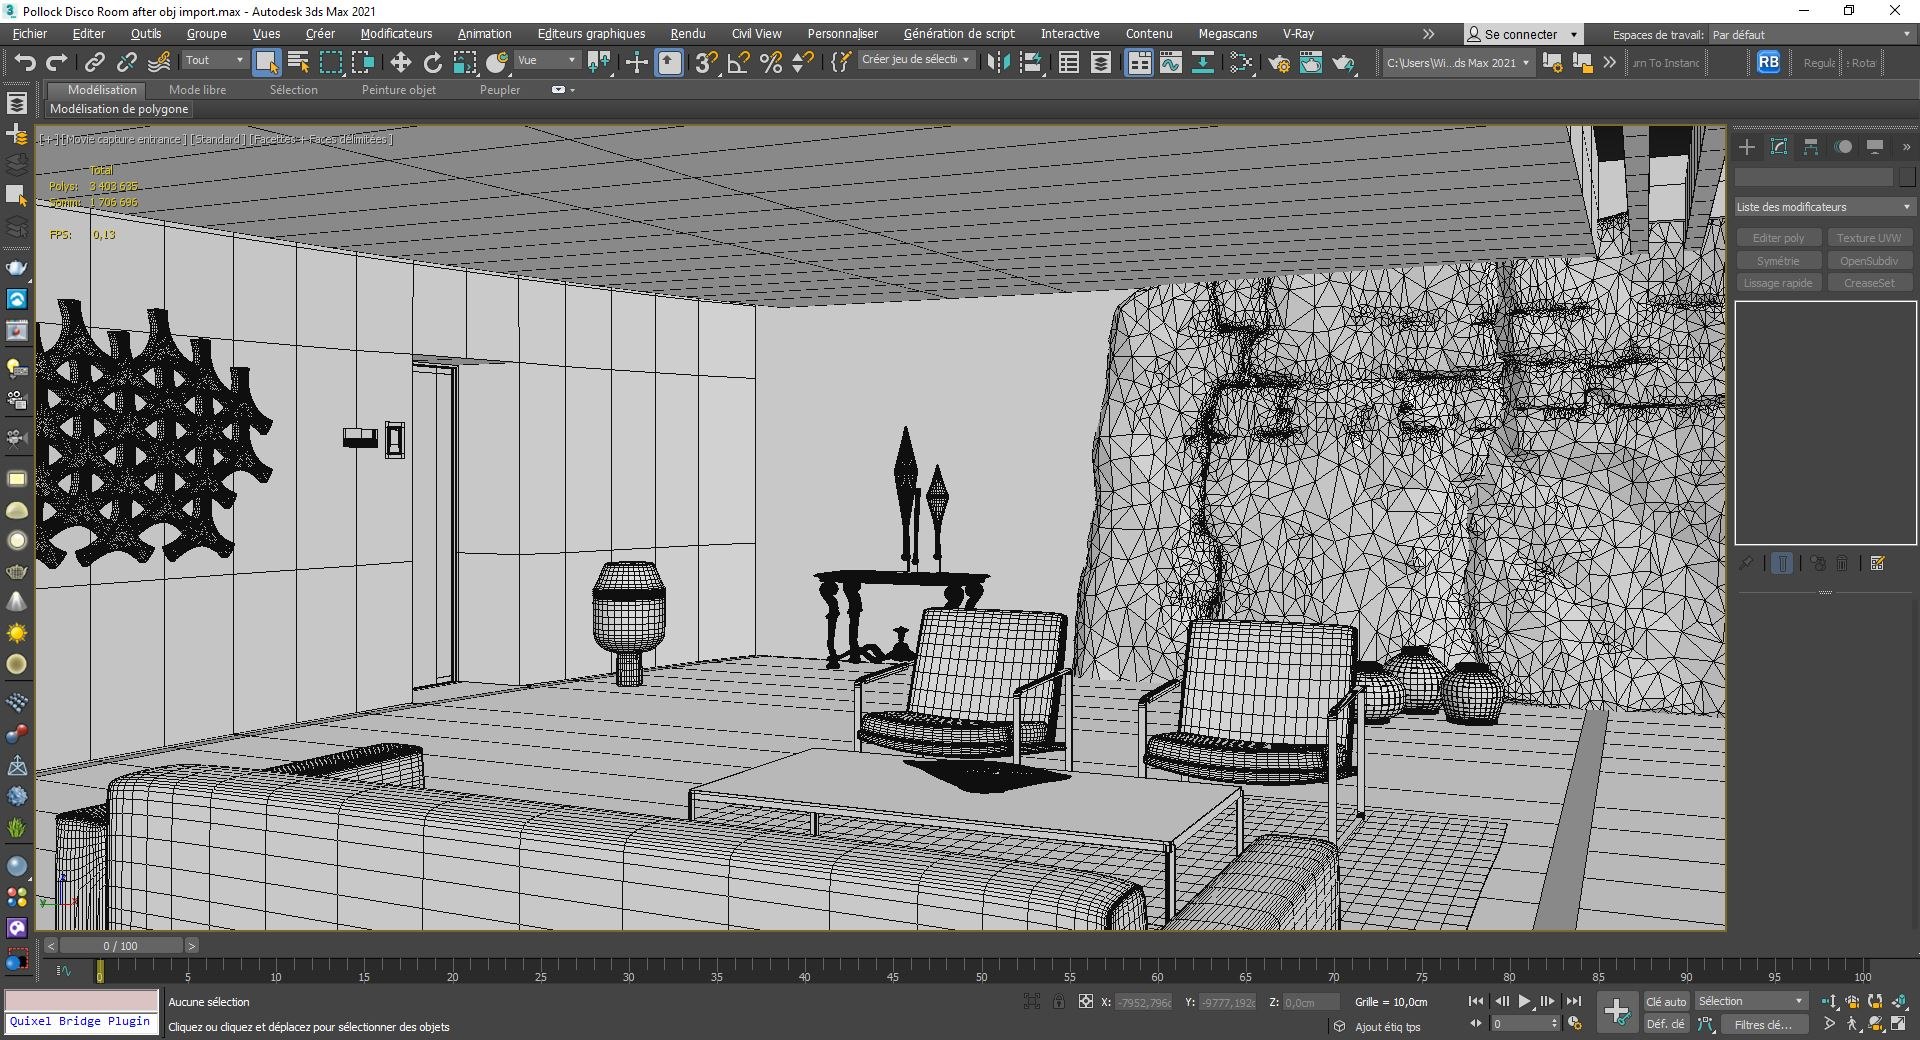Toggle the ribbon display button

pos(1139,63)
